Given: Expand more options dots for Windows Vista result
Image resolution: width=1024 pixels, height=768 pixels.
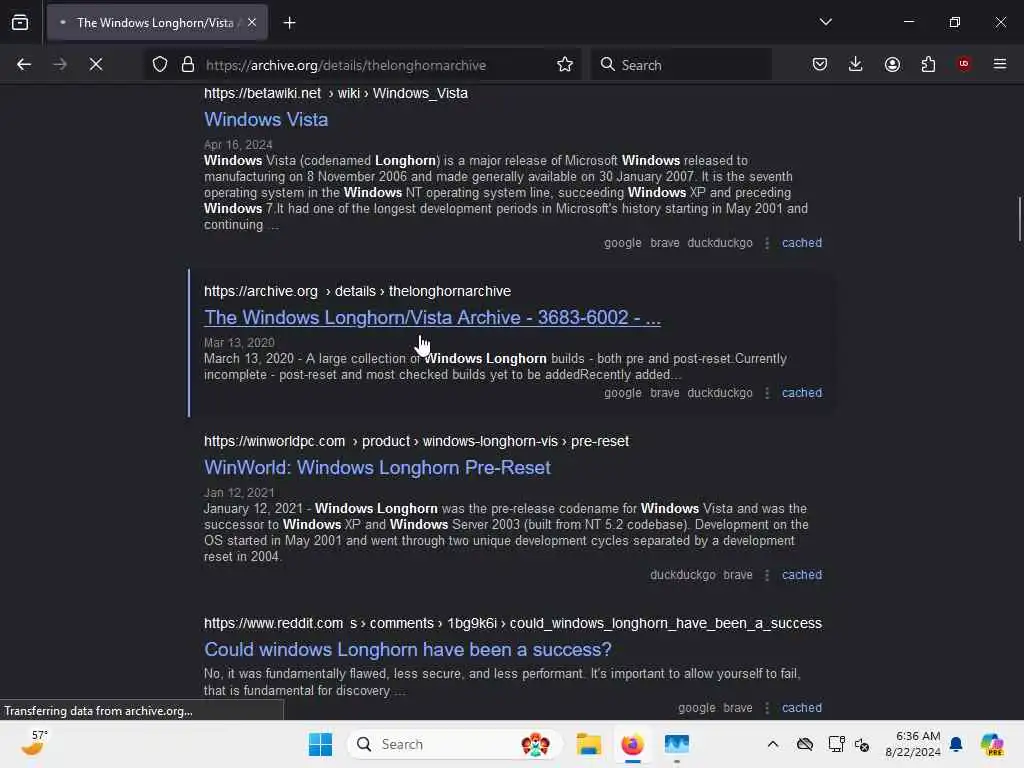Looking at the screenshot, I should pos(767,243).
